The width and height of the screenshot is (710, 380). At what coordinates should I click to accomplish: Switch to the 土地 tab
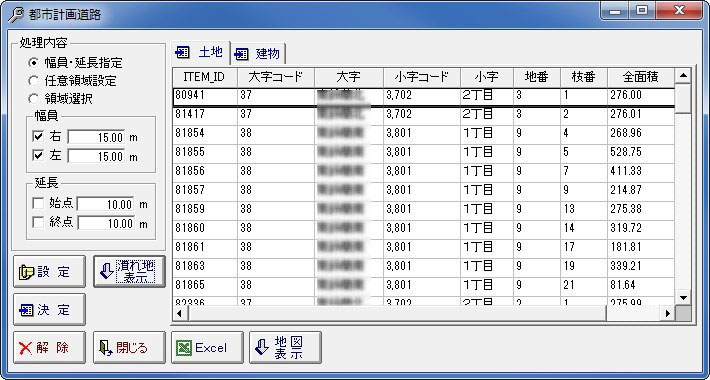point(201,53)
